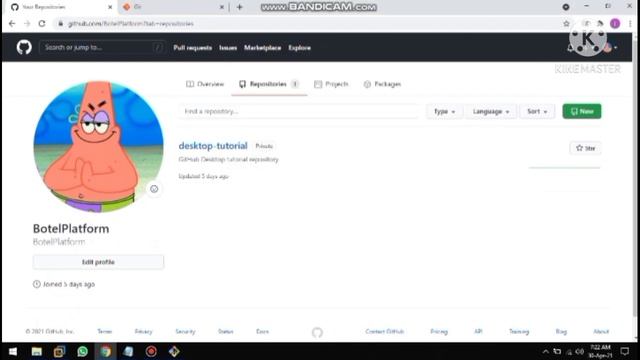Open the Pricing footer link
The height and width of the screenshot is (360, 640).
[439, 331]
